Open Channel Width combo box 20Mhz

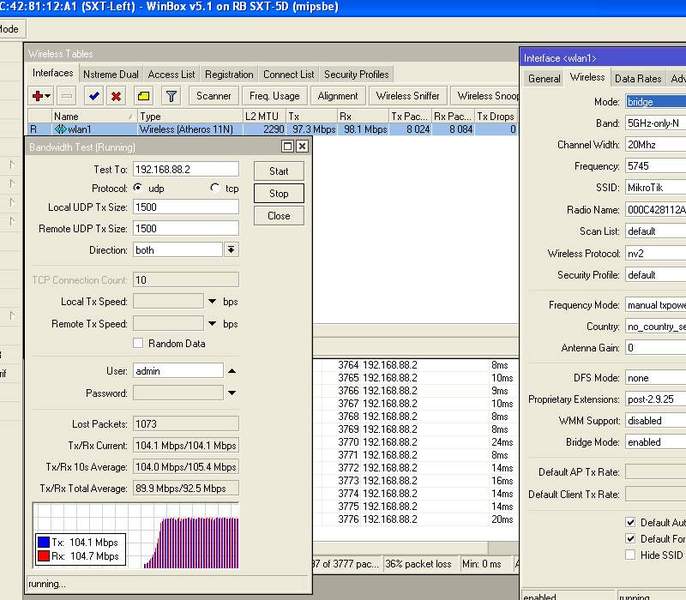click(x=655, y=145)
